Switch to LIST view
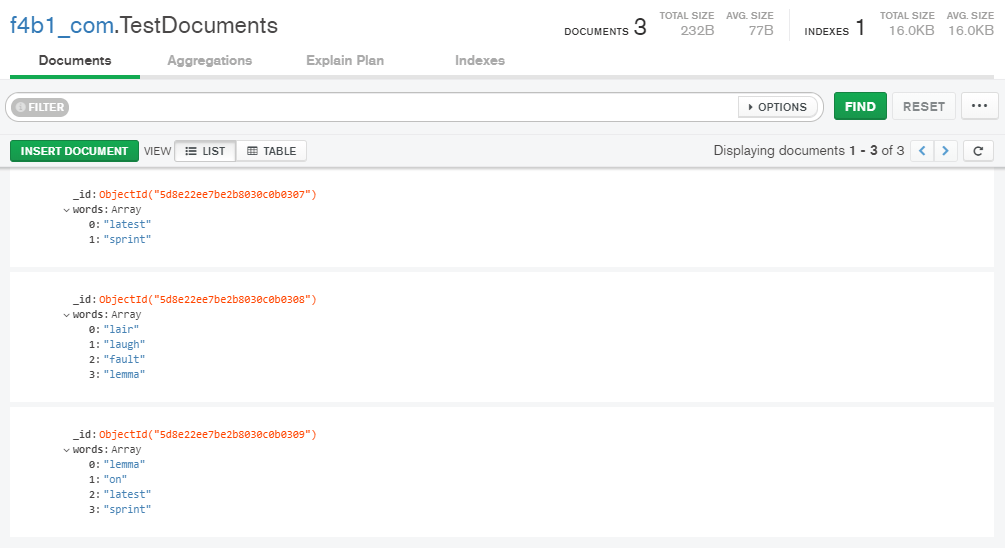Viewport: 1005px width, 548px height. point(205,151)
